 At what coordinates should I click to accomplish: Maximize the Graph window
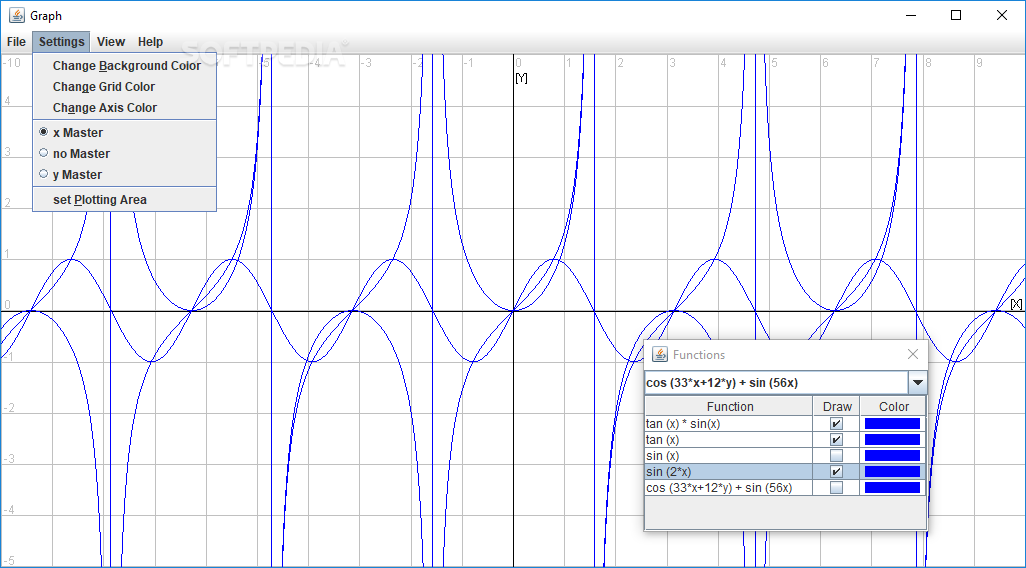pyautogui.click(x=956, y=15)
